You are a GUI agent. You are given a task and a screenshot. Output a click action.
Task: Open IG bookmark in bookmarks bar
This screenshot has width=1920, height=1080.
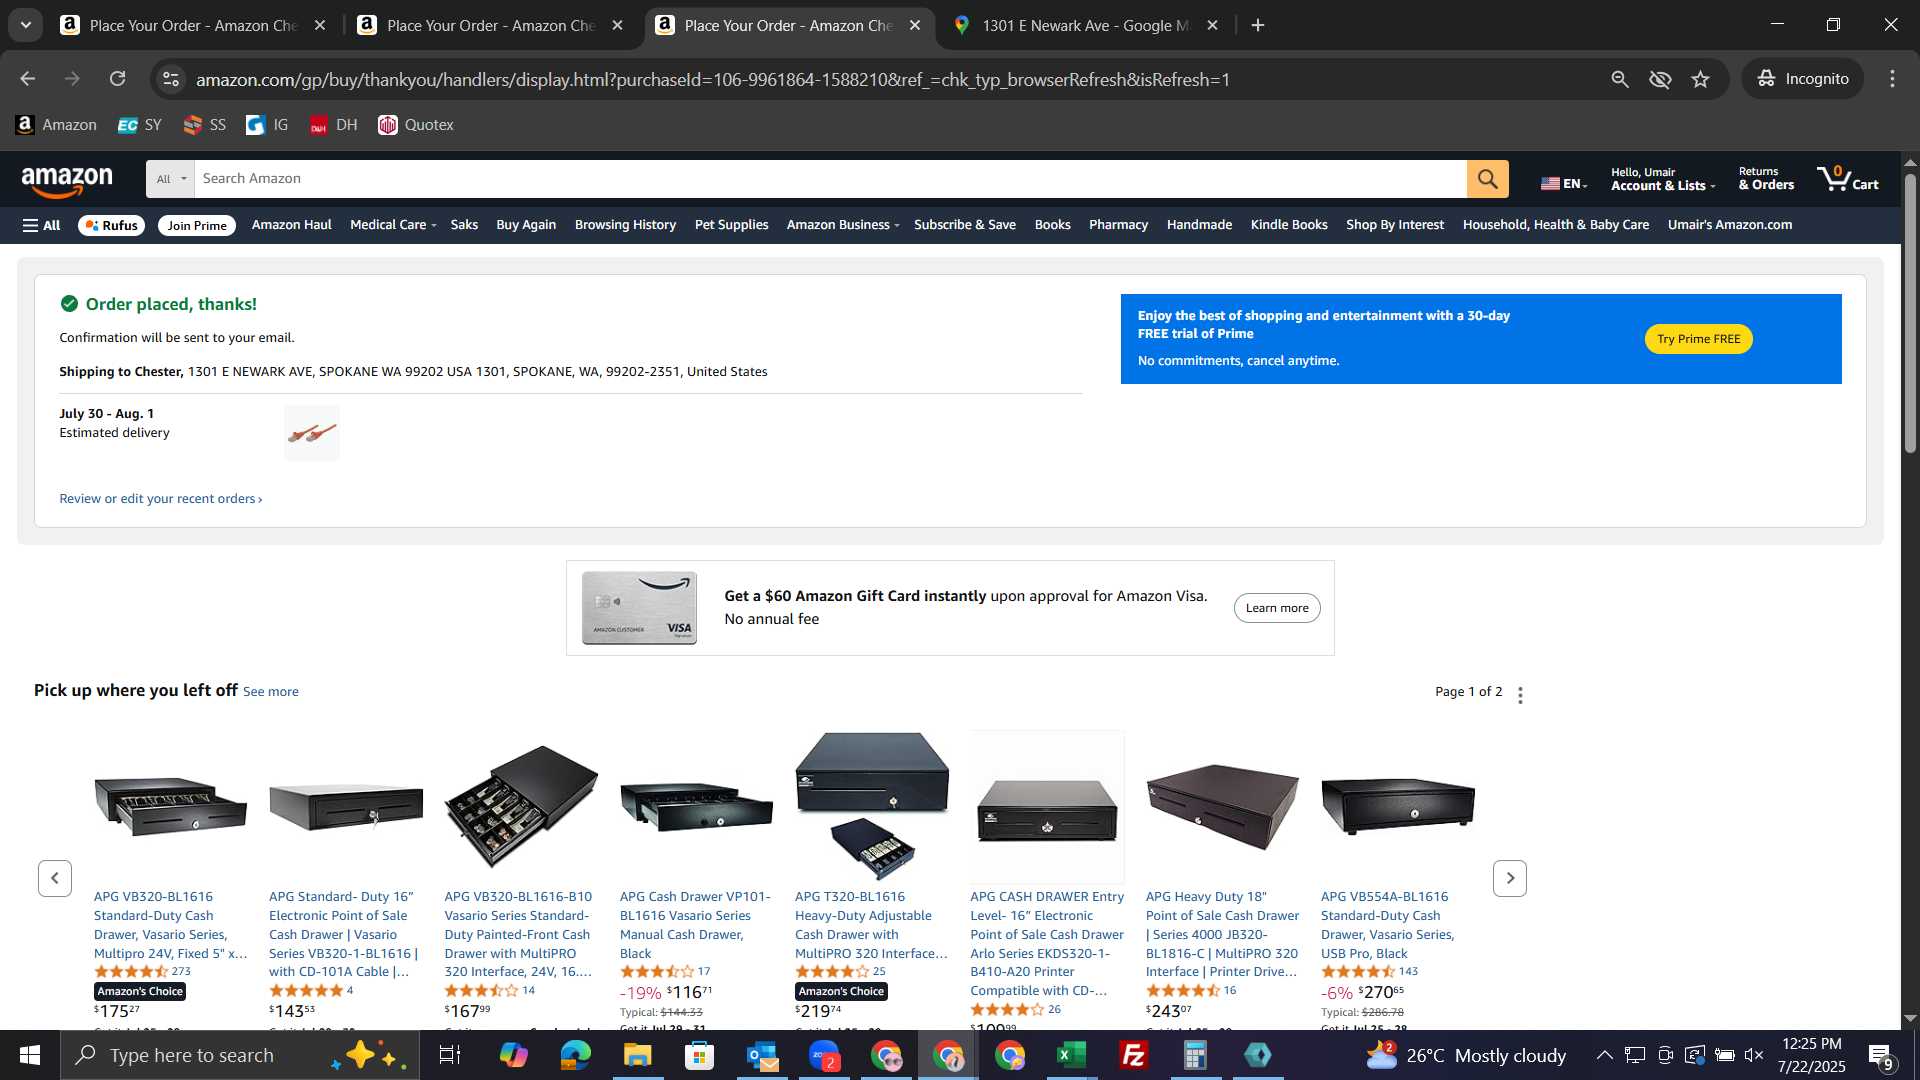pos(267,125)
